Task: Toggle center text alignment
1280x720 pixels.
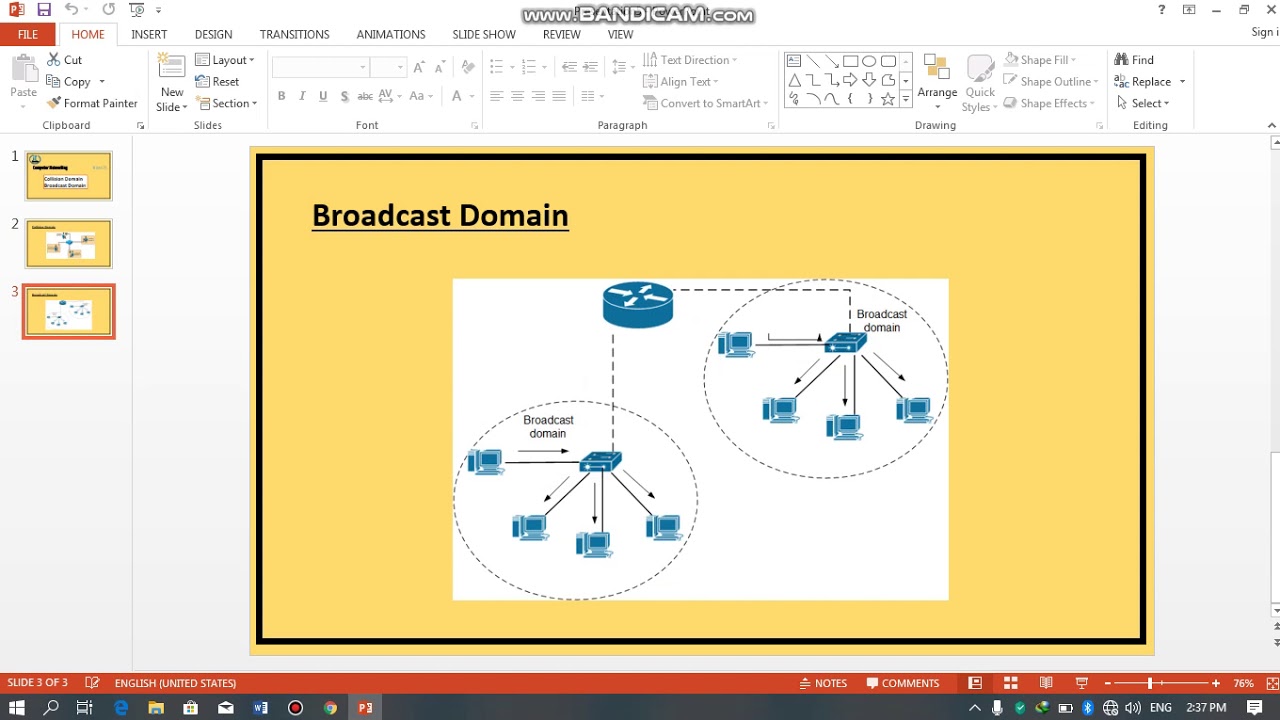Action: [x=517, y=96]
